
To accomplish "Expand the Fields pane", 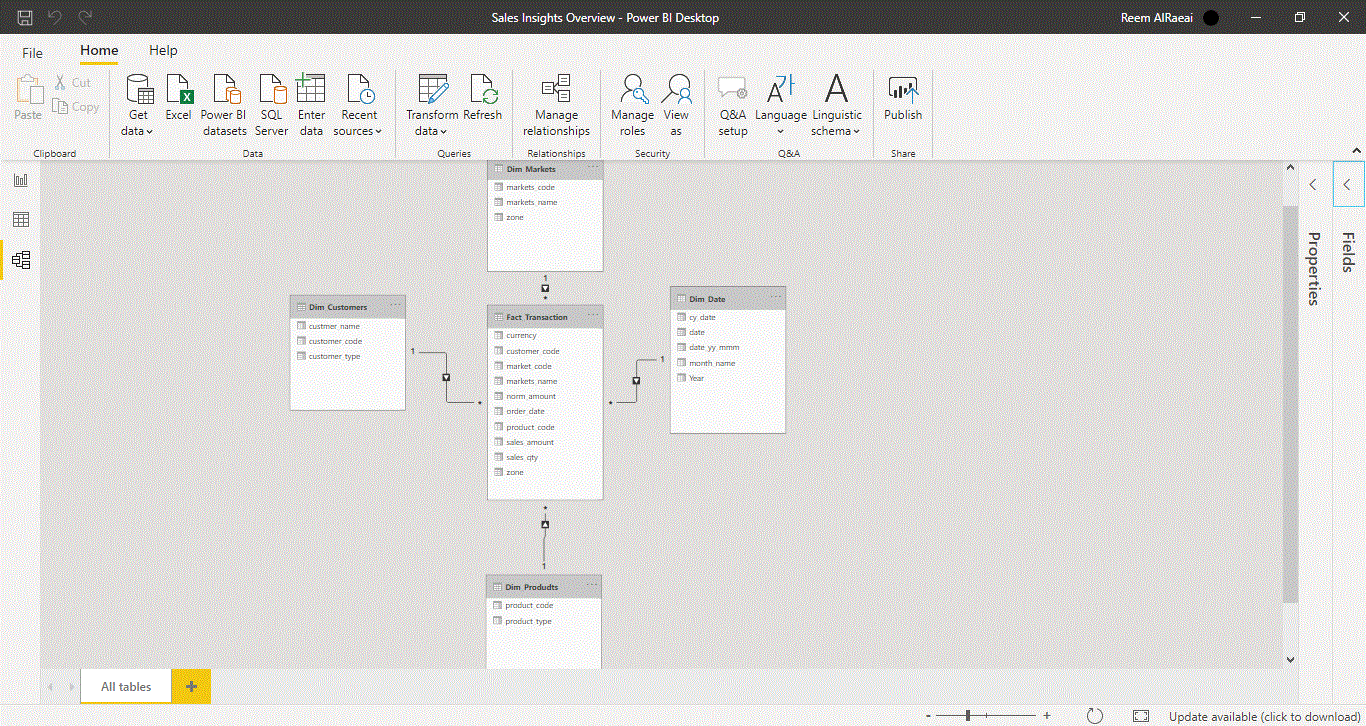I will pos(1347,185).
